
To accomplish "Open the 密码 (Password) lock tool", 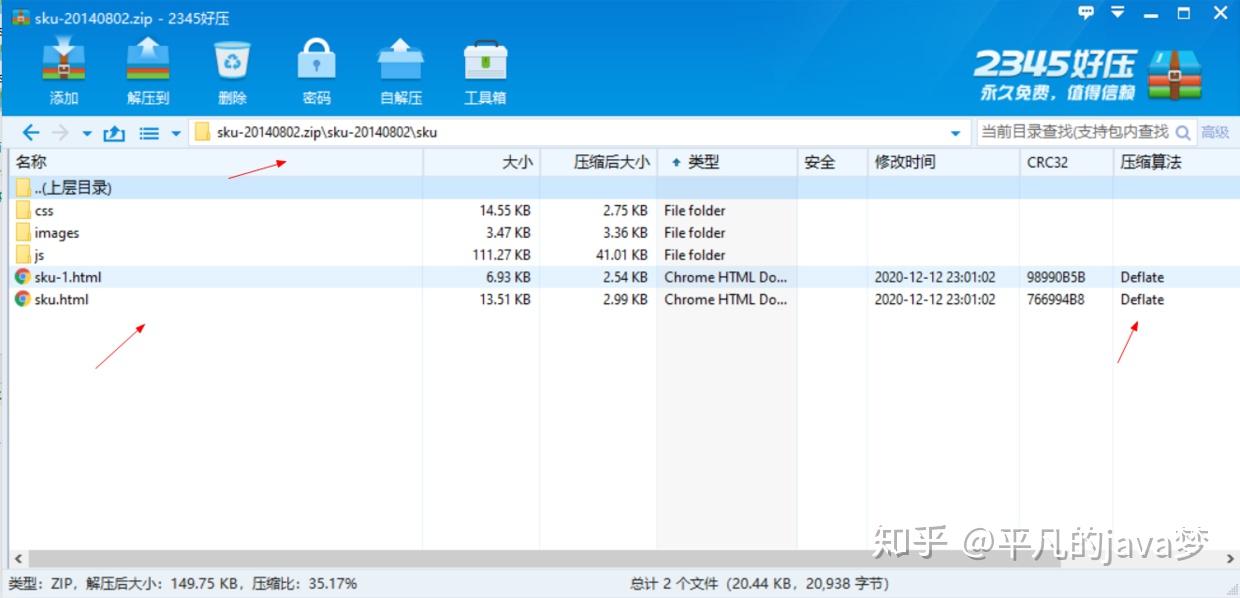I will coord(316,60).
